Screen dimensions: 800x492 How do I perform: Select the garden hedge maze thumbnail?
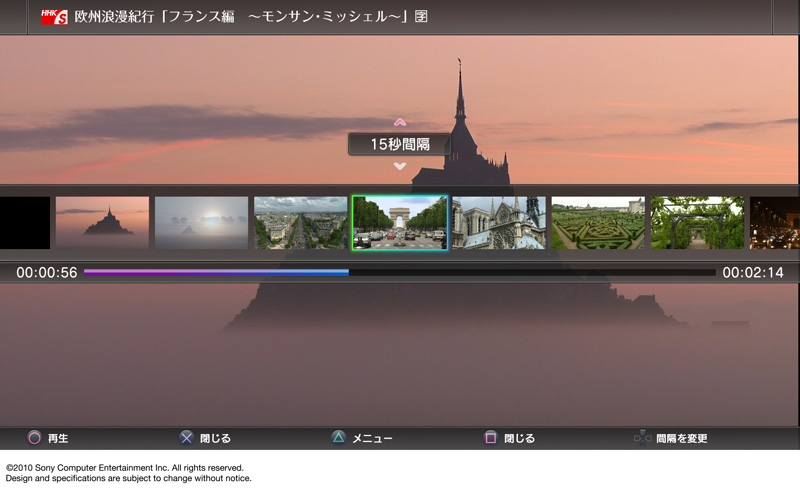pyautogui.click(x=598, y=223)
